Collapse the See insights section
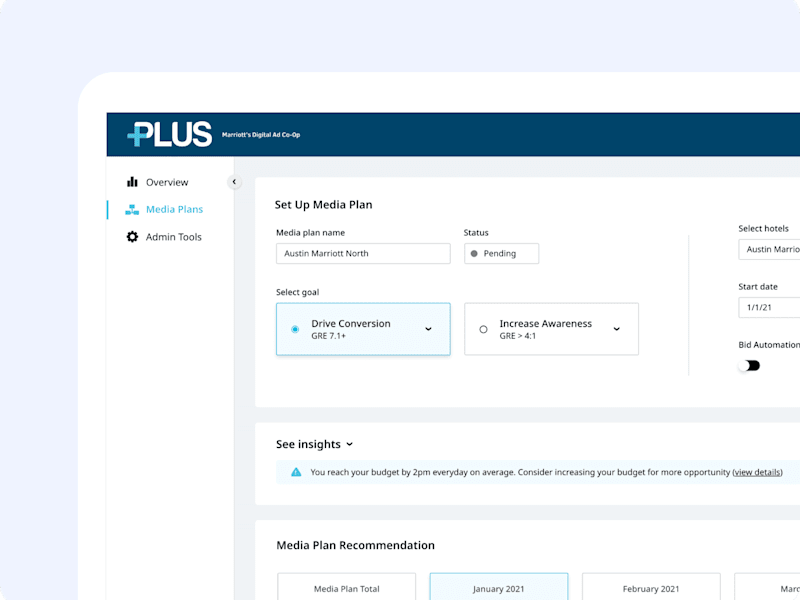Viewport: 800px width, 600px height. point(349,444)
